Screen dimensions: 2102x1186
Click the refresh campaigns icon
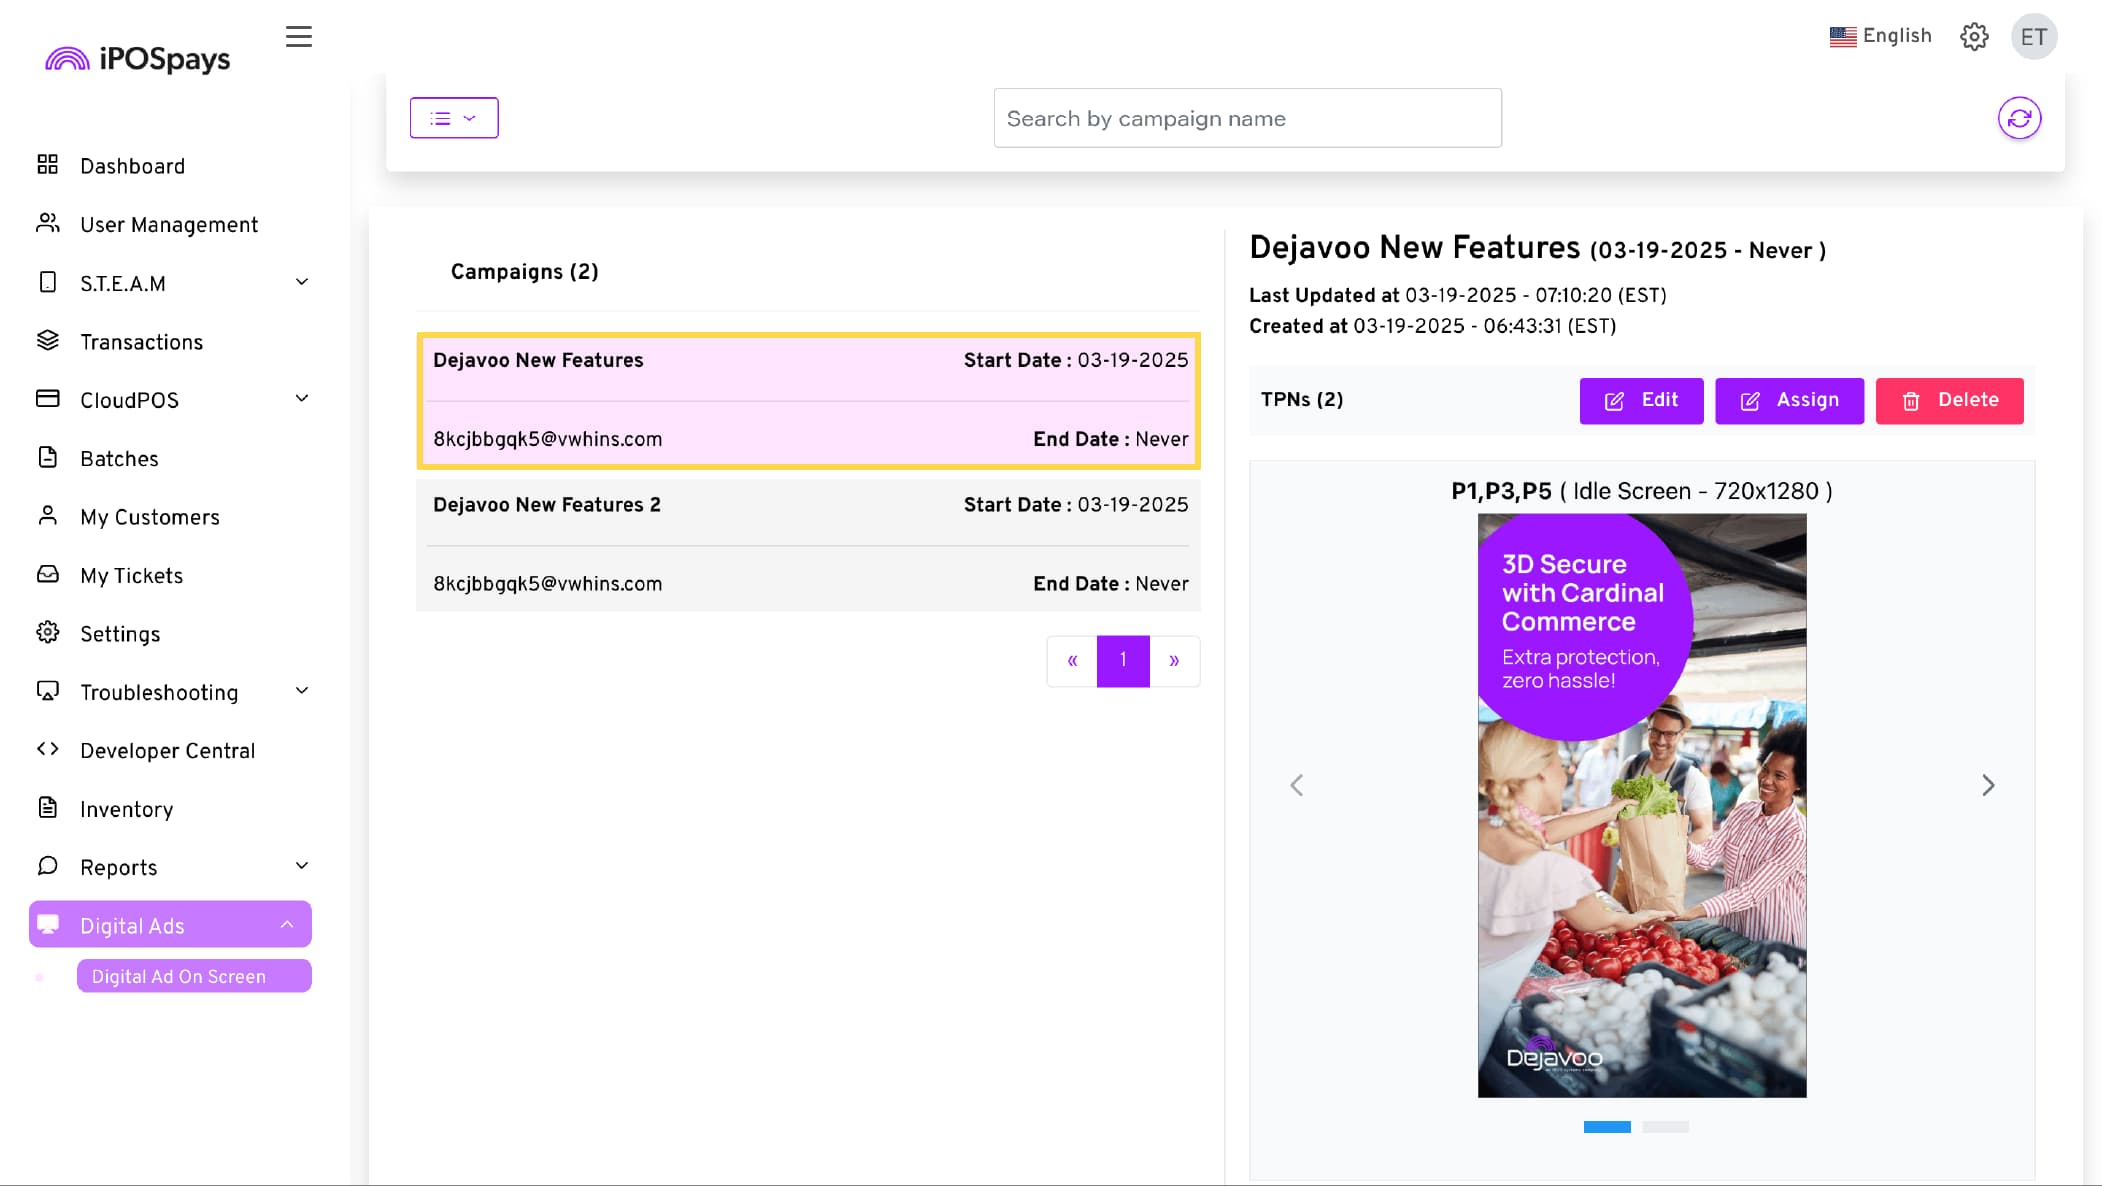point(2019,118)
